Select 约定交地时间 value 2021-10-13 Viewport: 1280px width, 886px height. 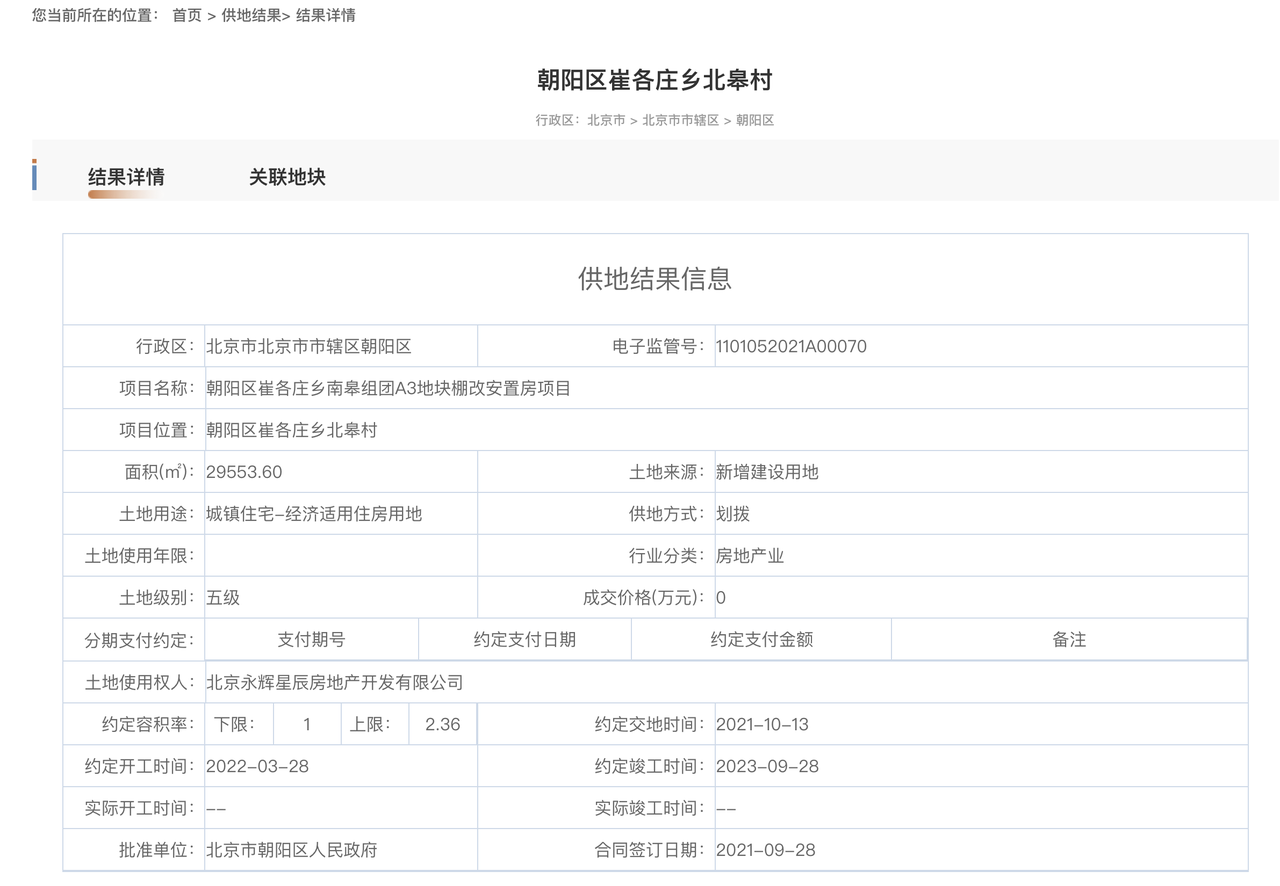[x=763, y=725]
